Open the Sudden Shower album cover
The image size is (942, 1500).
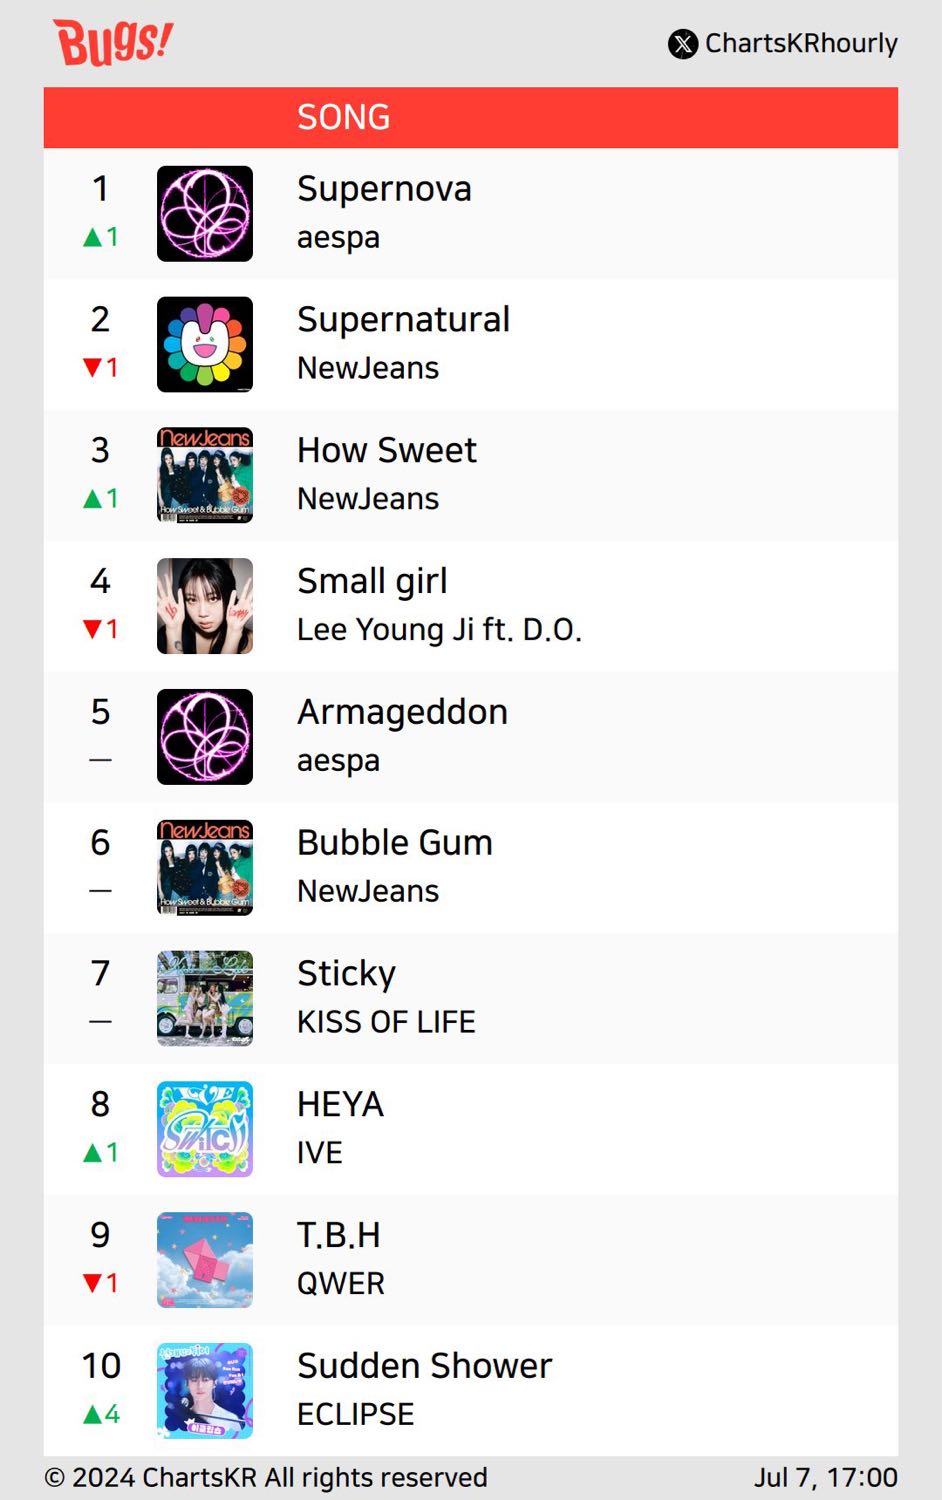(205, 1391)
